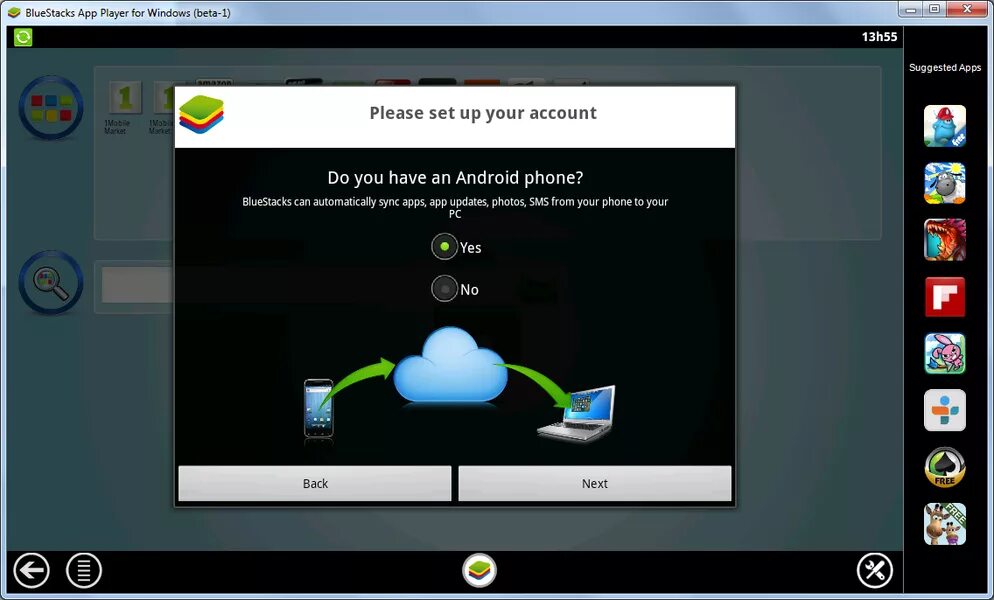Image resolution: width=994 pixels, height=600 pixels.
Task: Click the 'Do you have an Android phone?' heading
Action: [x=455, y=178]
